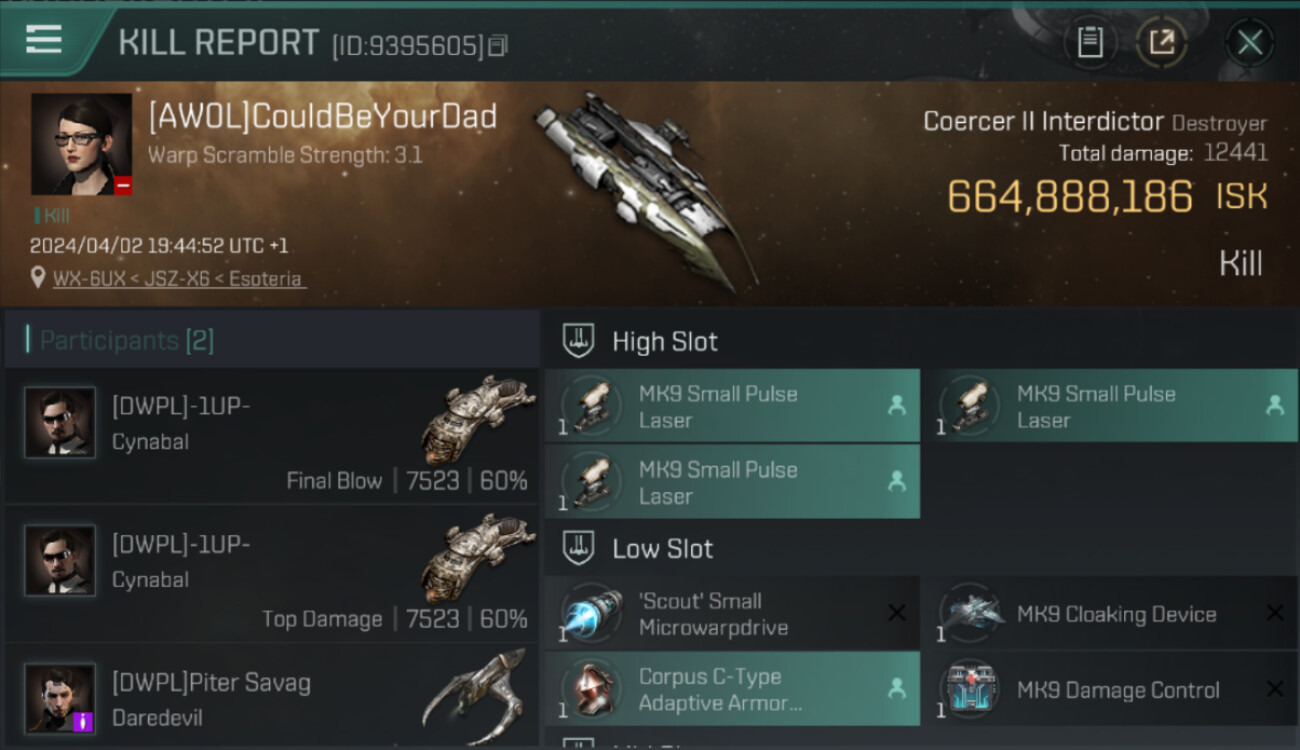This screenshot has height=750, width=1300.
Task: Select the MK9 Cloaking Device module
Action: tap(1111, 614)
